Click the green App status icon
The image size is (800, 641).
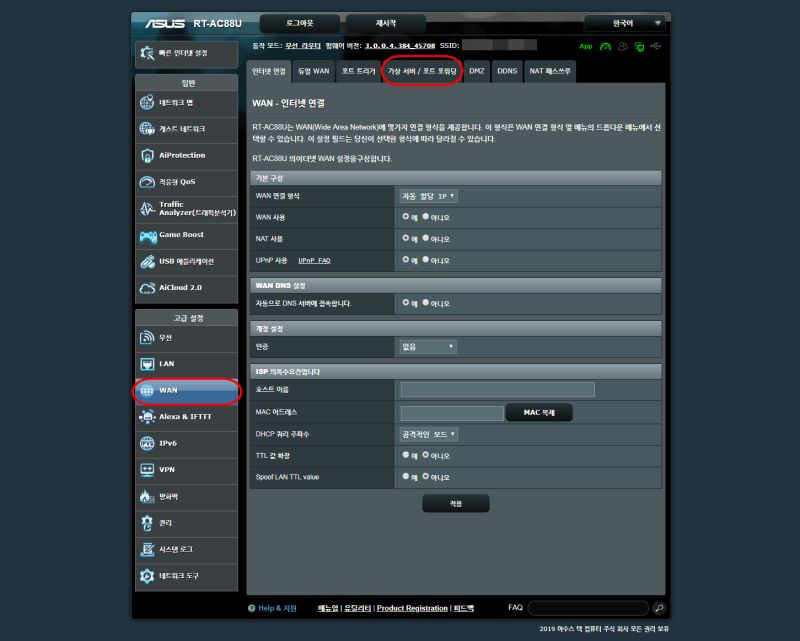(586, 46)
